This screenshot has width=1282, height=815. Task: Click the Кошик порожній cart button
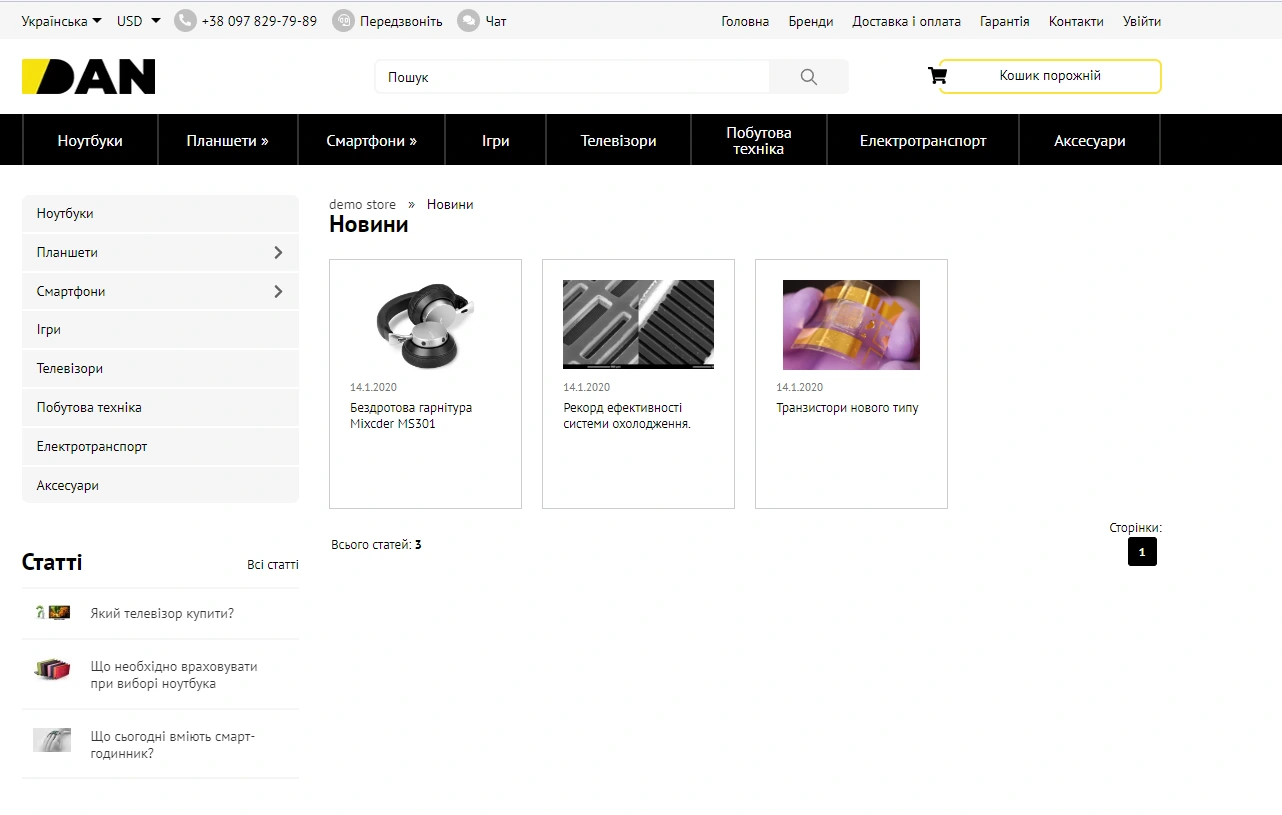1050,76
